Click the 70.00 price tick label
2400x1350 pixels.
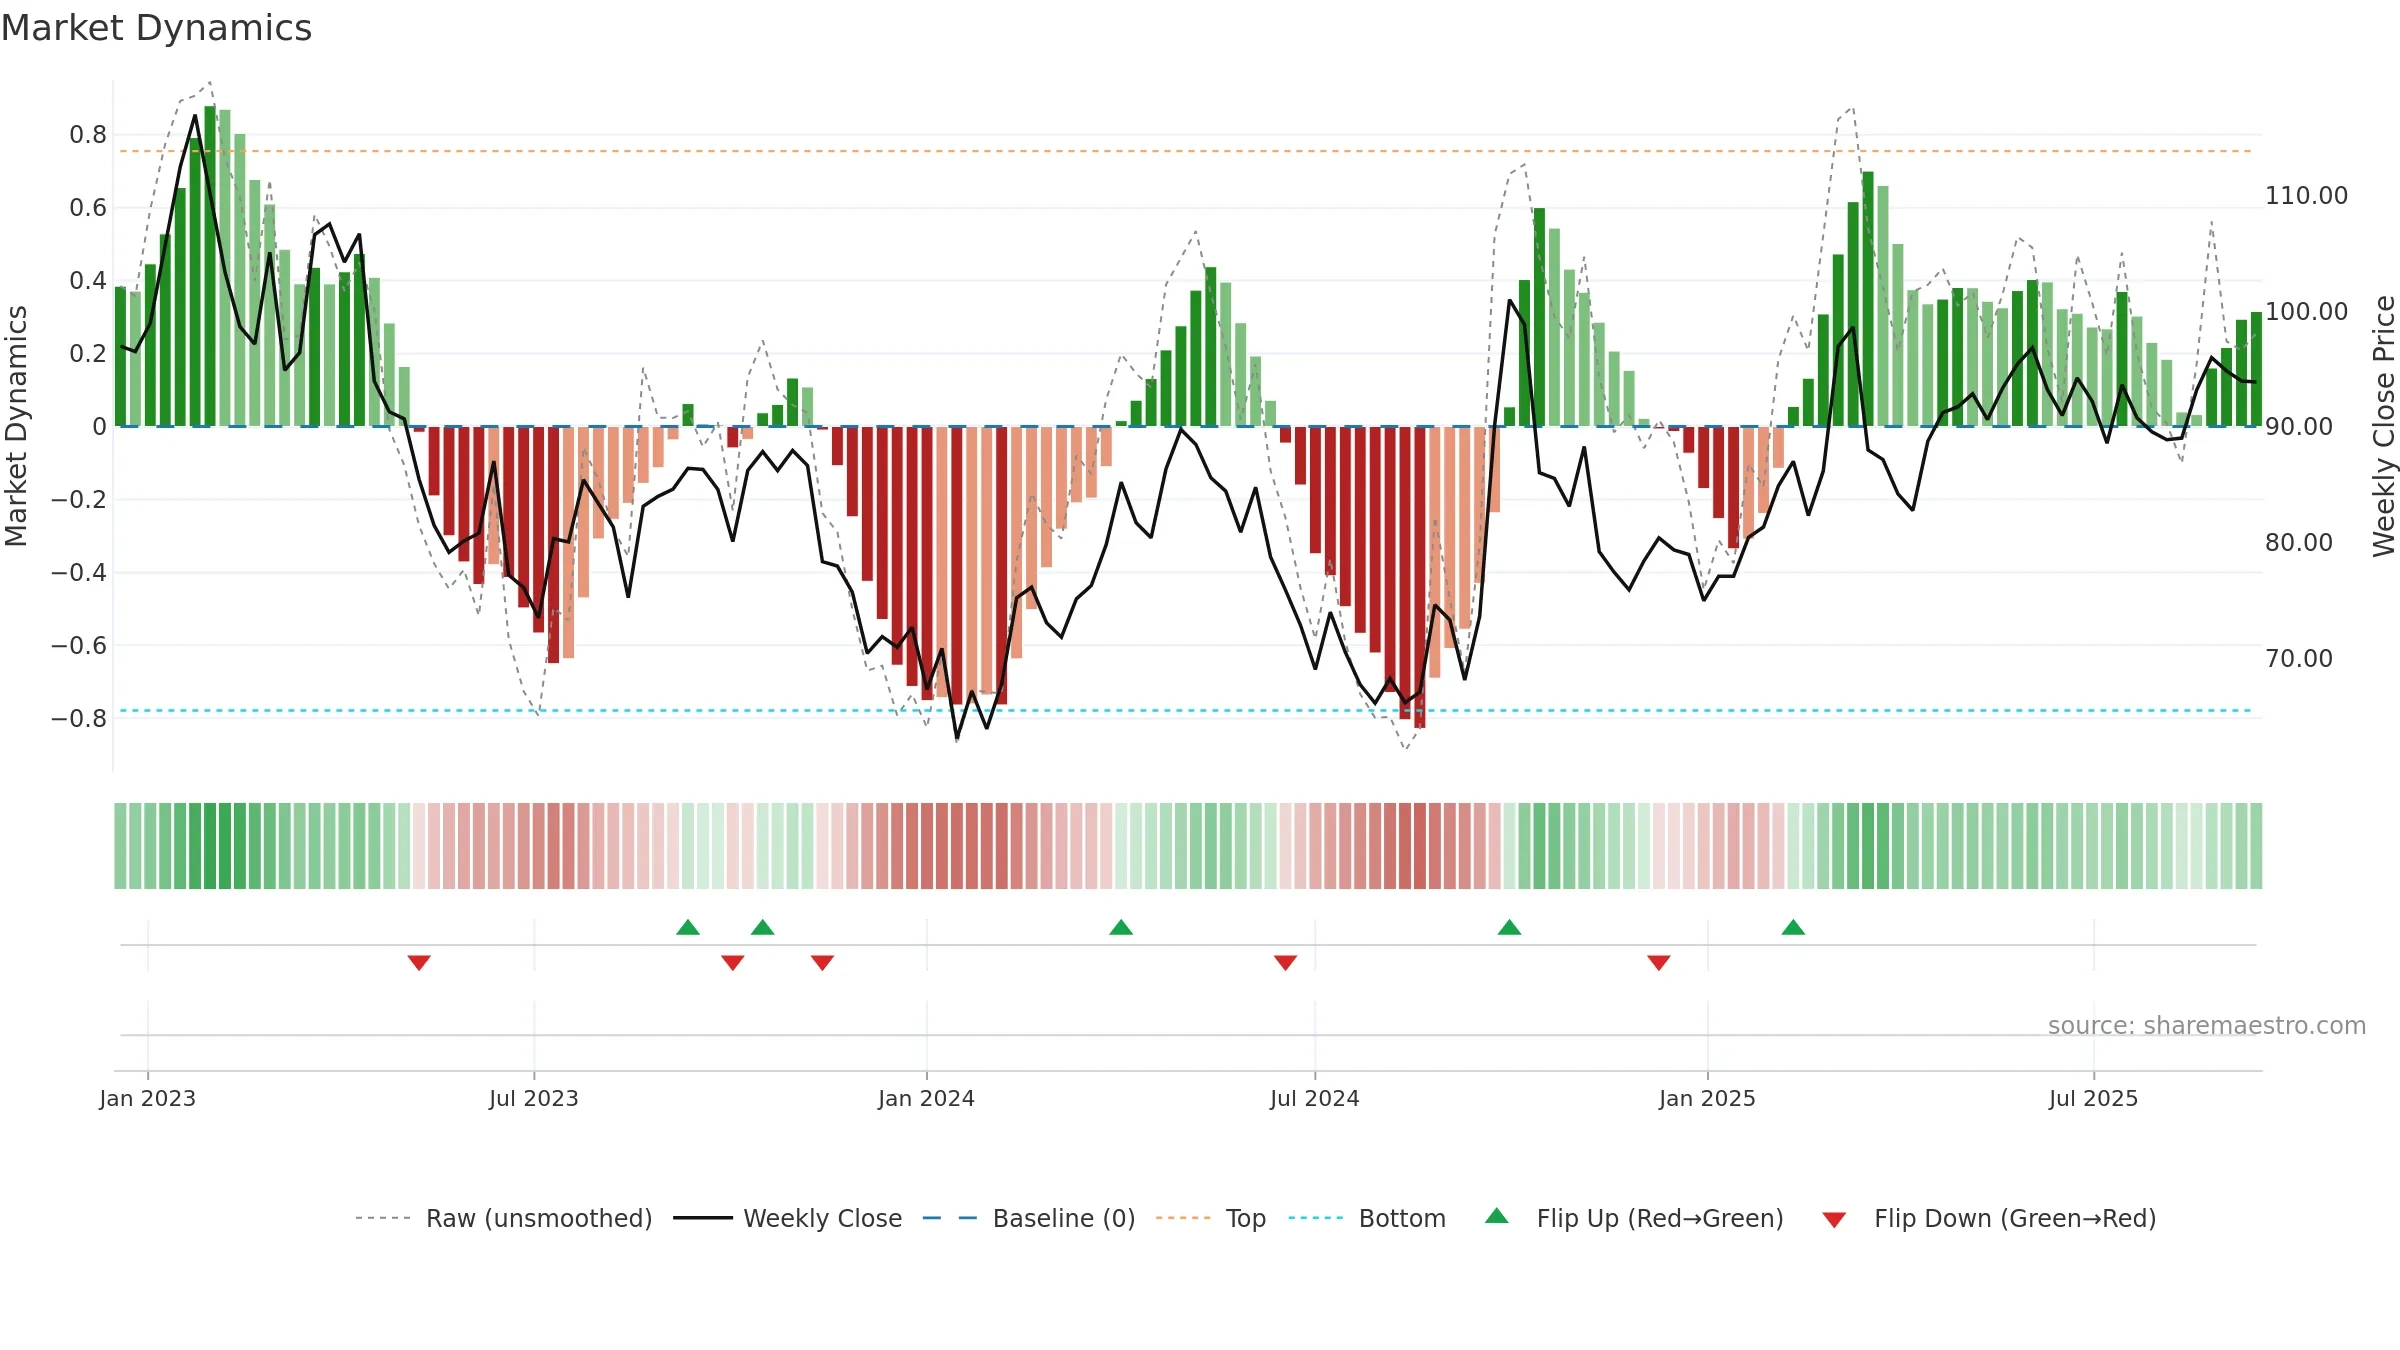pos(2299,659)
